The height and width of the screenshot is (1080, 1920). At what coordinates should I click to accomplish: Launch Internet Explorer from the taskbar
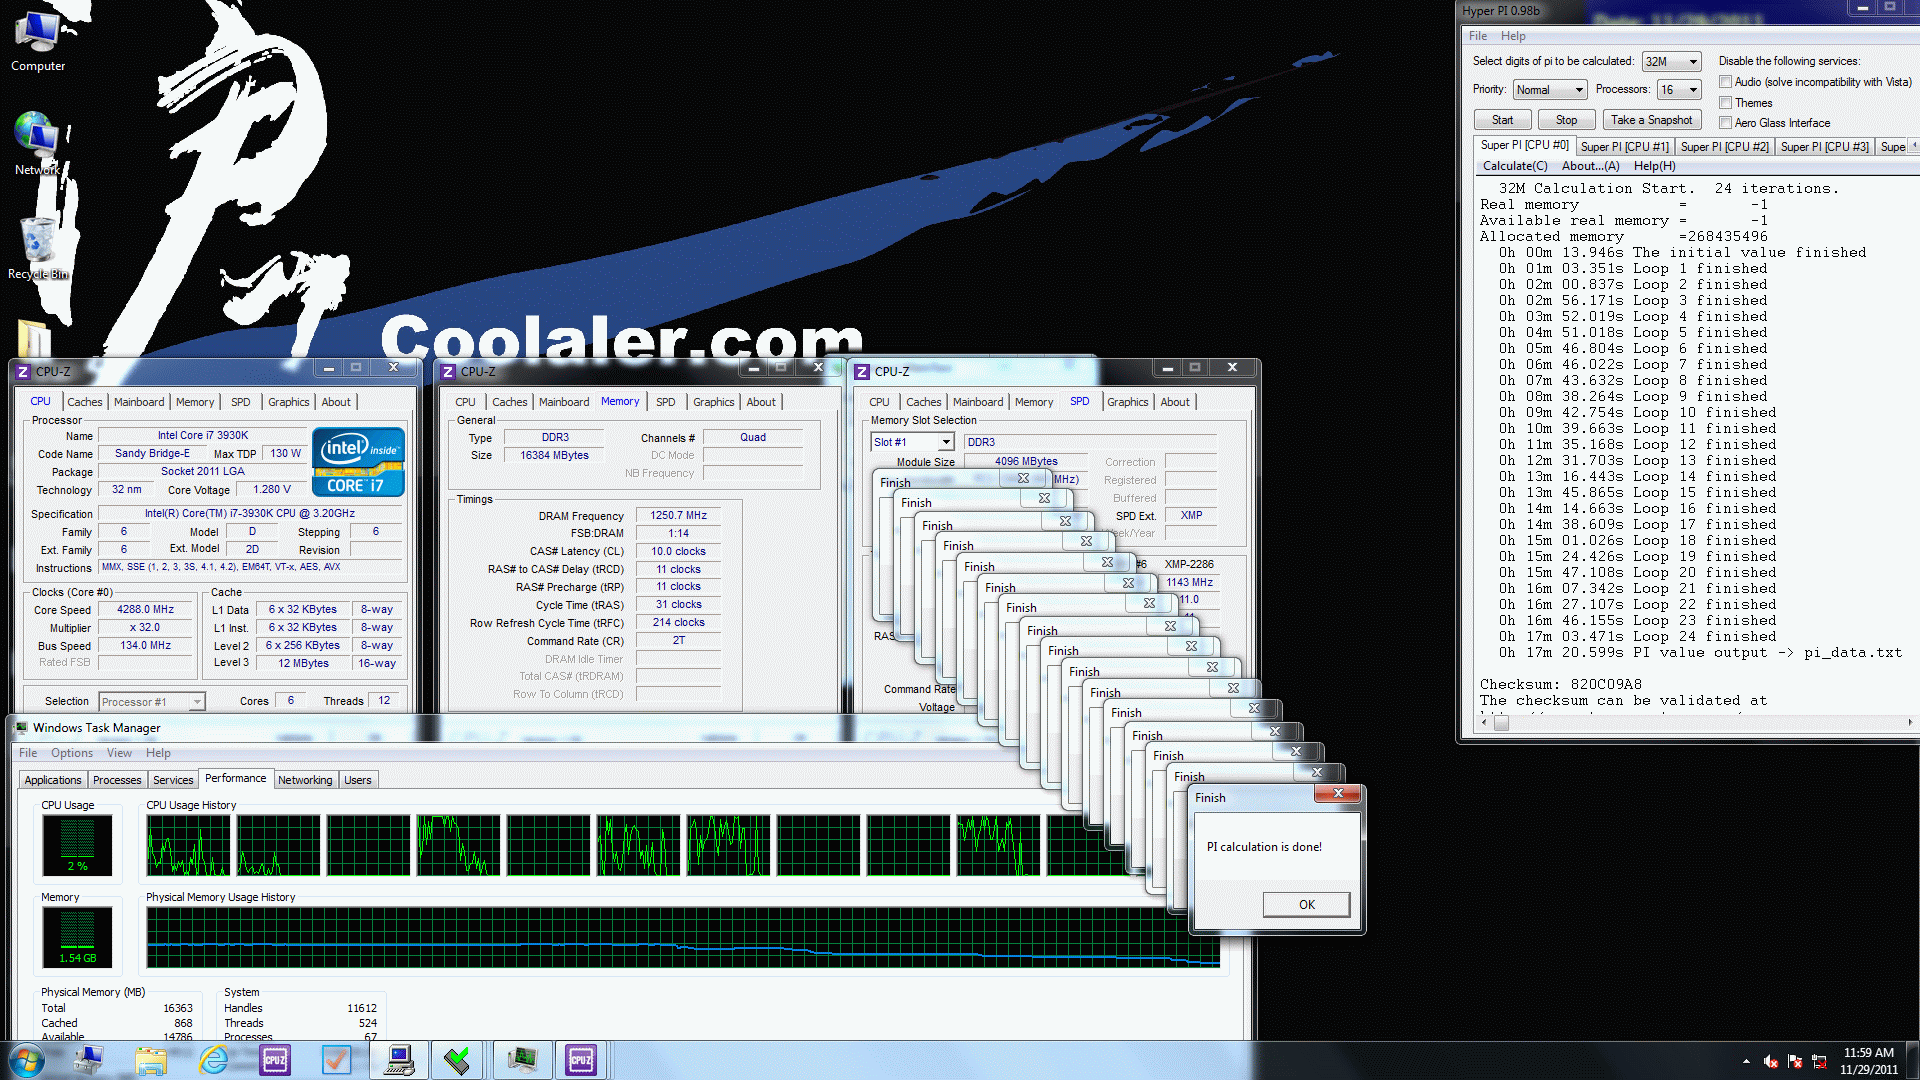pos(213,1060)
